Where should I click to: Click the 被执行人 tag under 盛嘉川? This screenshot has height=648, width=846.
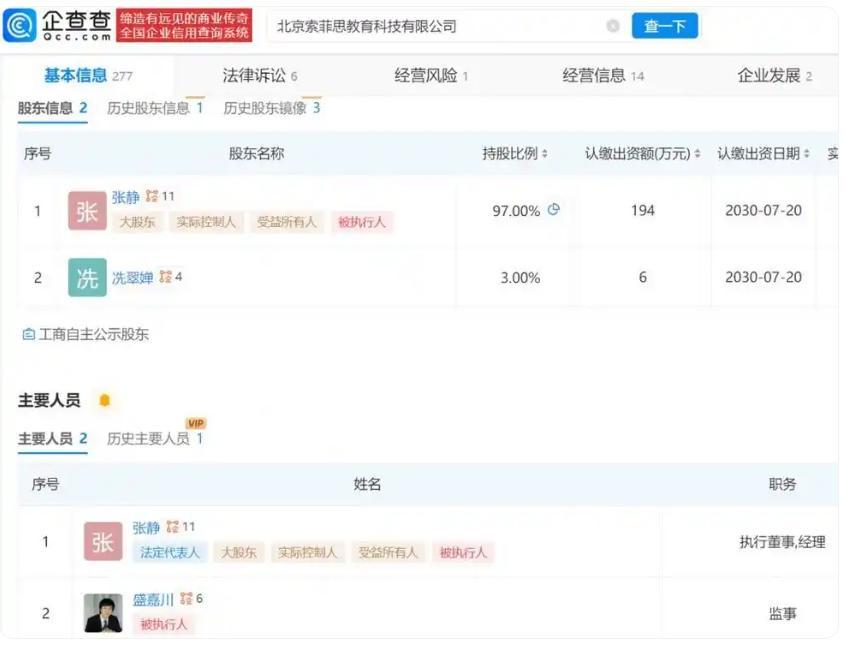click(163, 624)
